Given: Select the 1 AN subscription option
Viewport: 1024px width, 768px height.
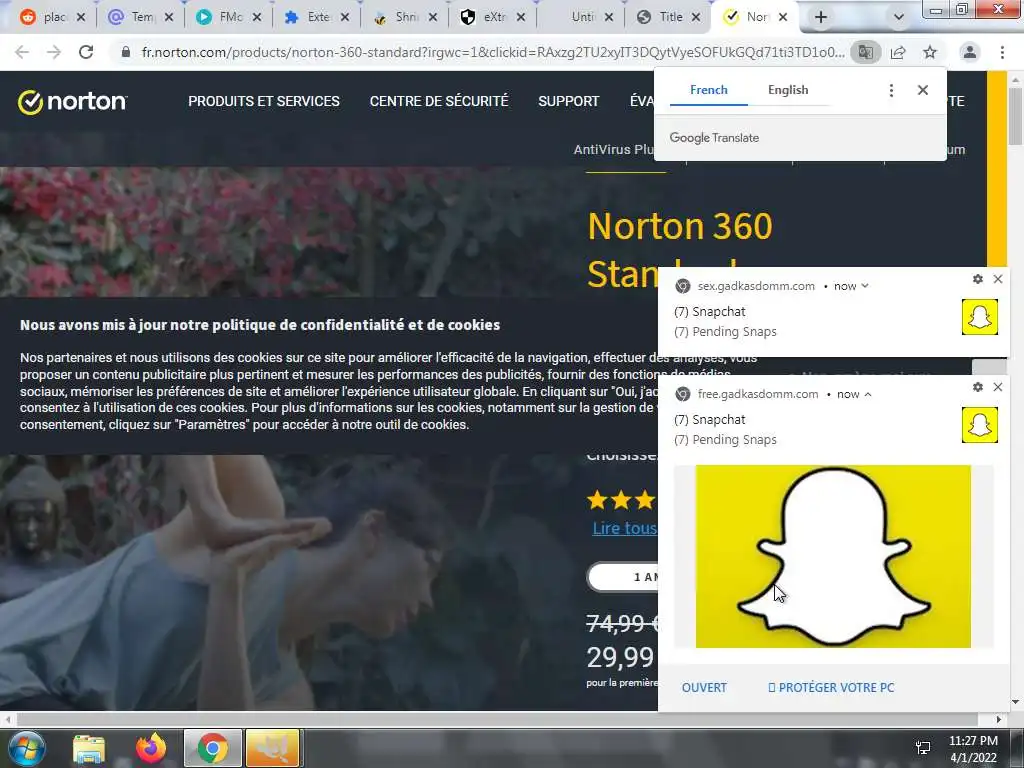Looking at the screenshot, I should [x=624, y=577].
